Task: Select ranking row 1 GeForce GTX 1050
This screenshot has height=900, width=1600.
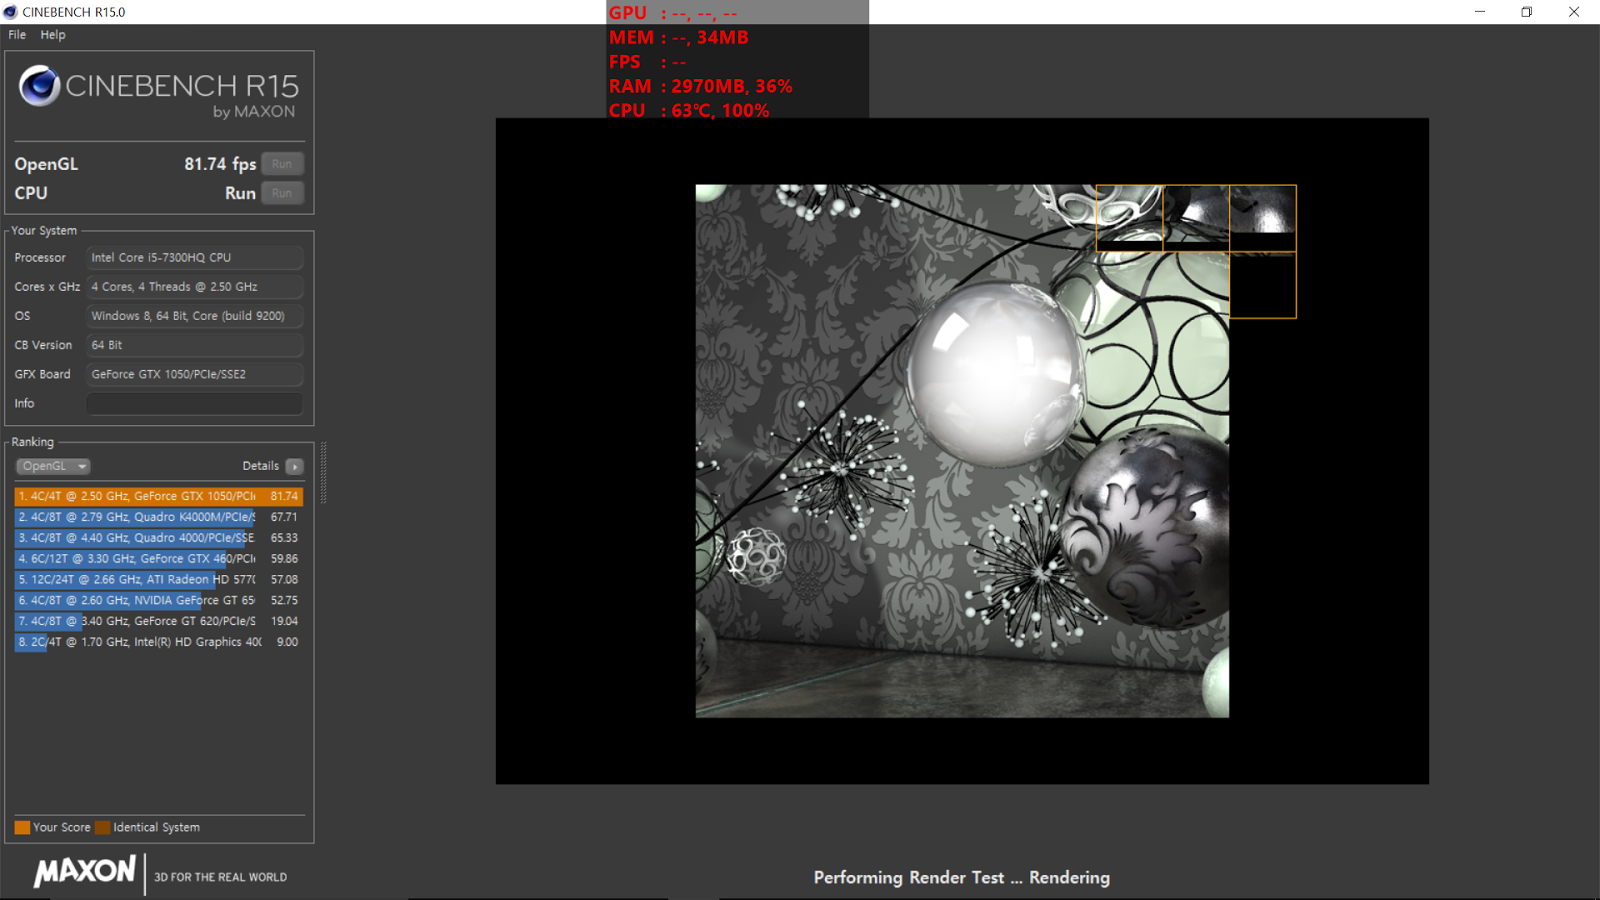Action: (x=158, y=496)
